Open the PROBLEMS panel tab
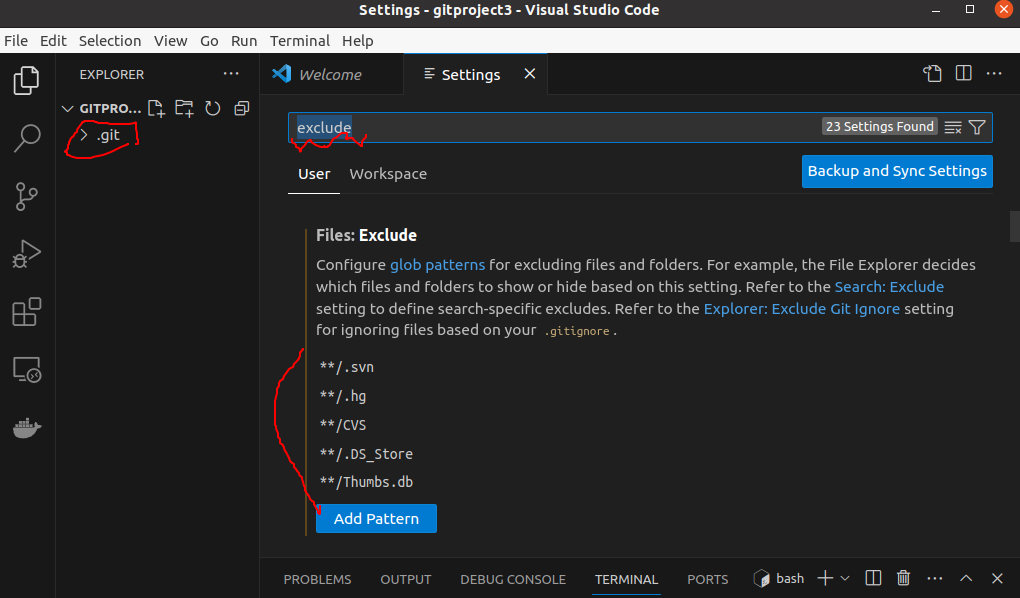This screenshot has width=1020, height=598. point(317,579)
